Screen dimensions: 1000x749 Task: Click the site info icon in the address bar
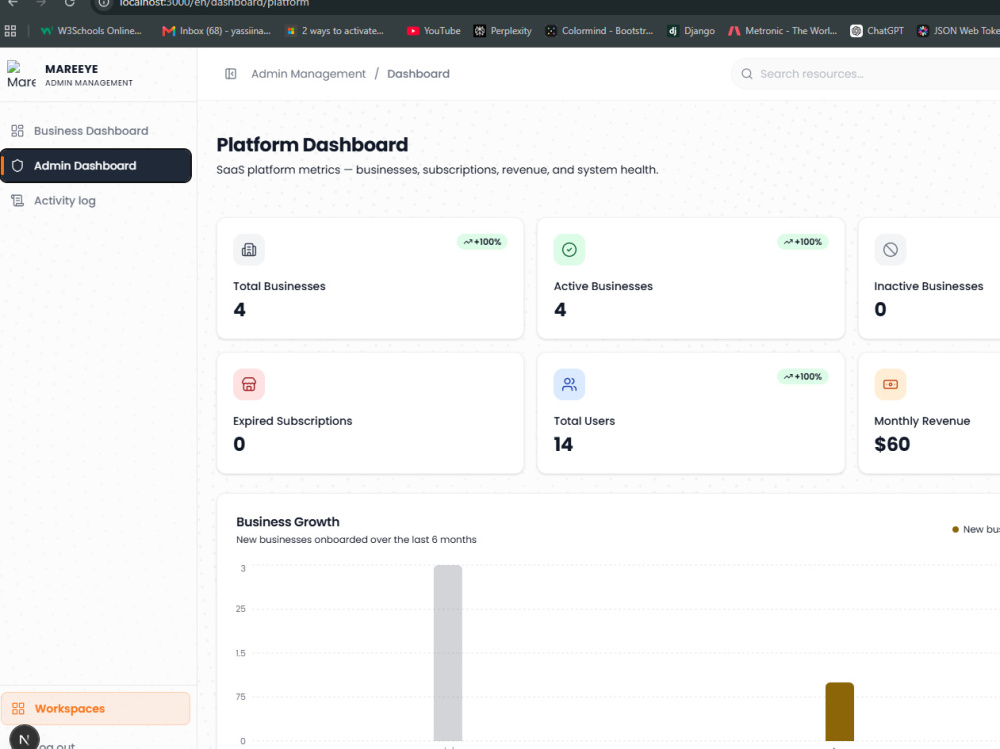[x=104, y=3]
